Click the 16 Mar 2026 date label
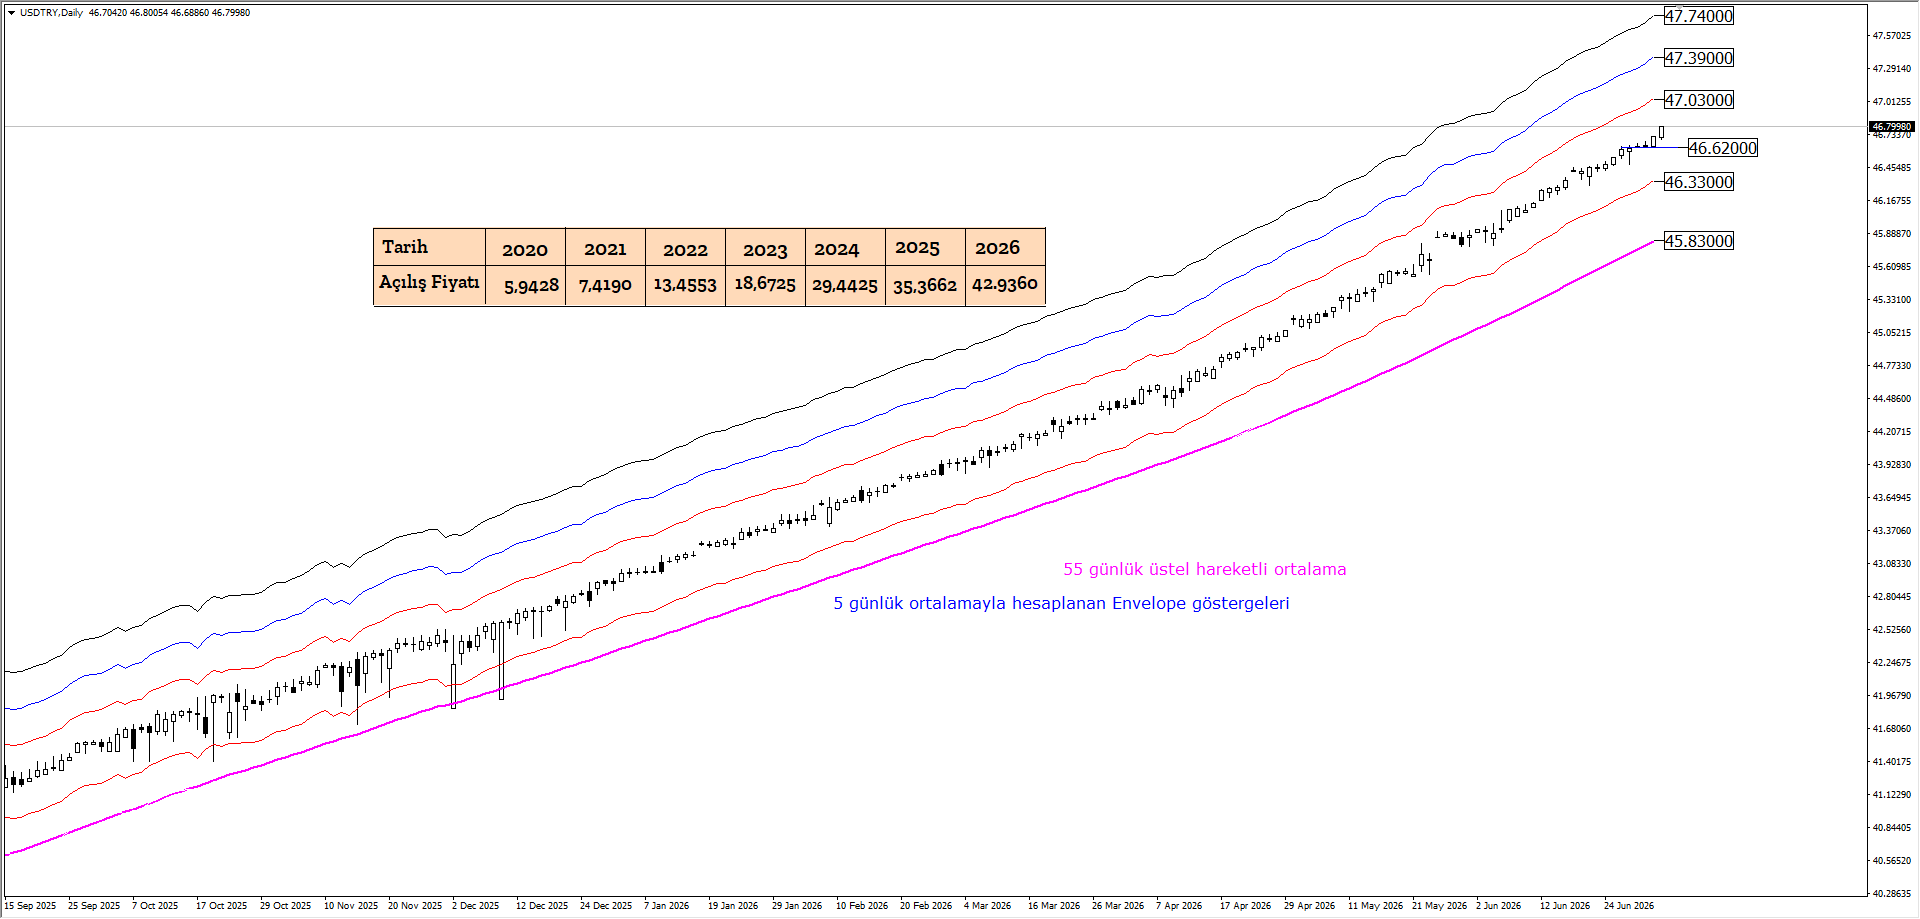This screenshot has width=1920, height=919. tap(1054, 906)
